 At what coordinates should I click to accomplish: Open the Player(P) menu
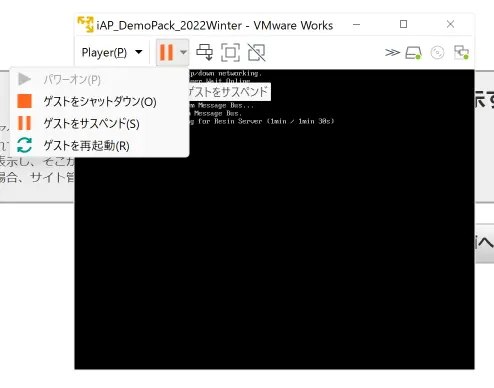pos(112,52)
